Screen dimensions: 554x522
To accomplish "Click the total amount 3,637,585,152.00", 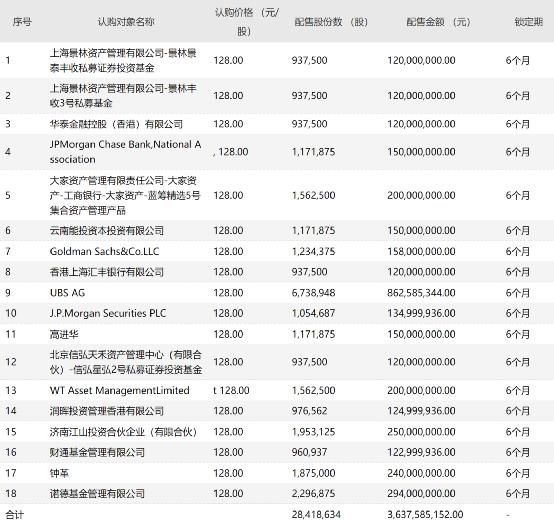I will pos(425,515).
